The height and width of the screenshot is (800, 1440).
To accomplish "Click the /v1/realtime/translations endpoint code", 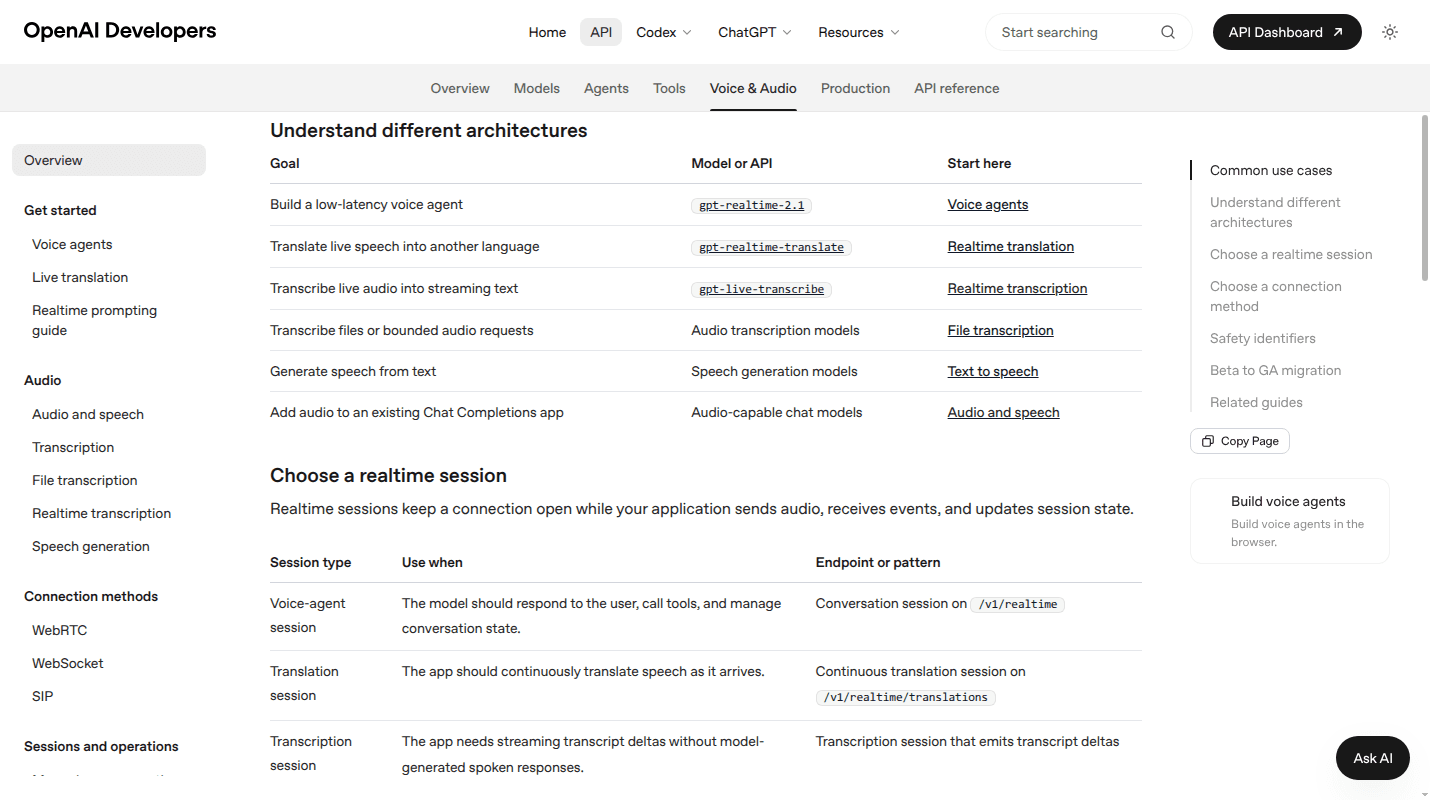I will [906, 697].
